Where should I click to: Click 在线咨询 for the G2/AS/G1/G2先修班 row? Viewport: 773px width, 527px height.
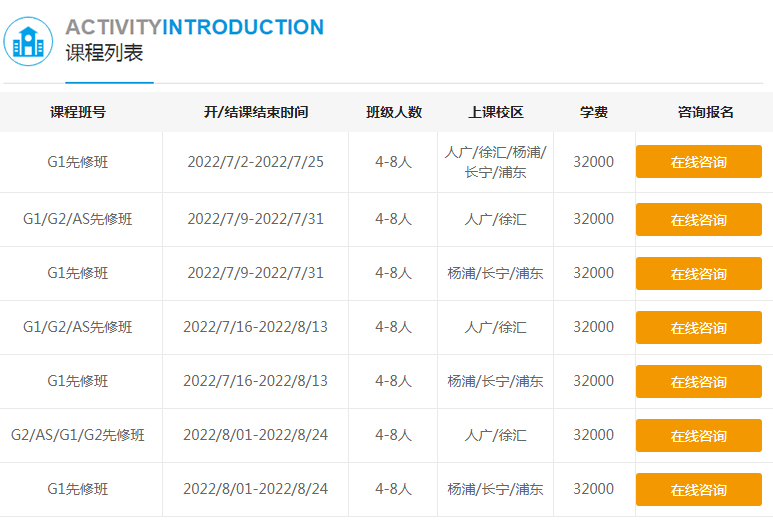coord(698,436)
